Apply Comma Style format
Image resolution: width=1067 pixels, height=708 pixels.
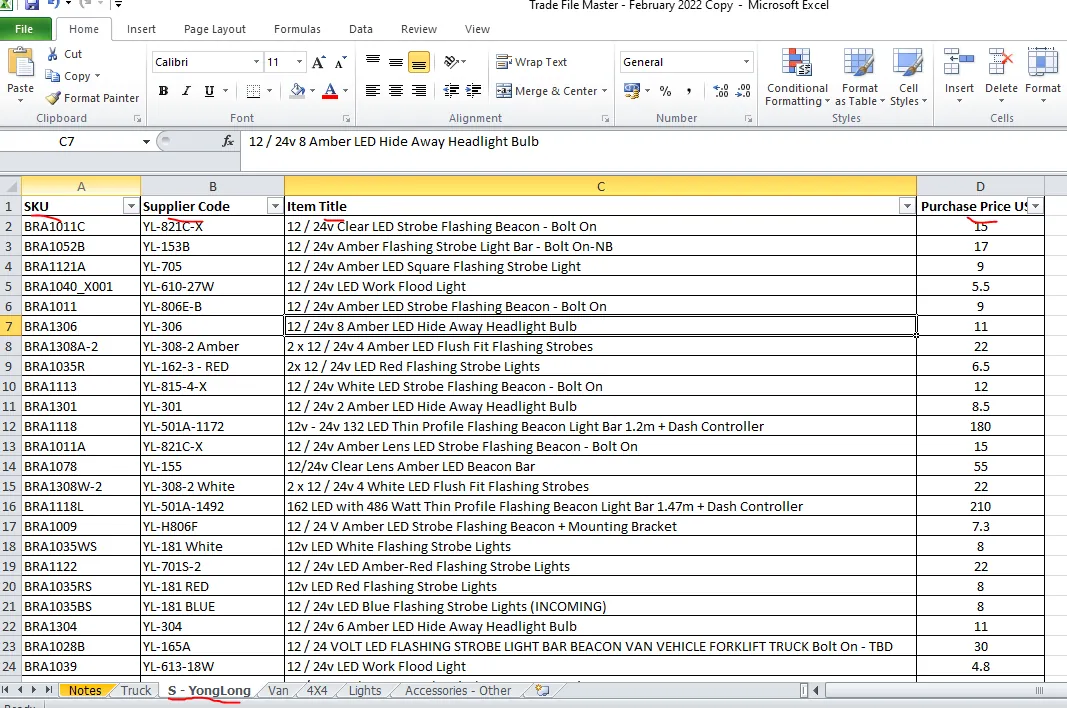689,91
